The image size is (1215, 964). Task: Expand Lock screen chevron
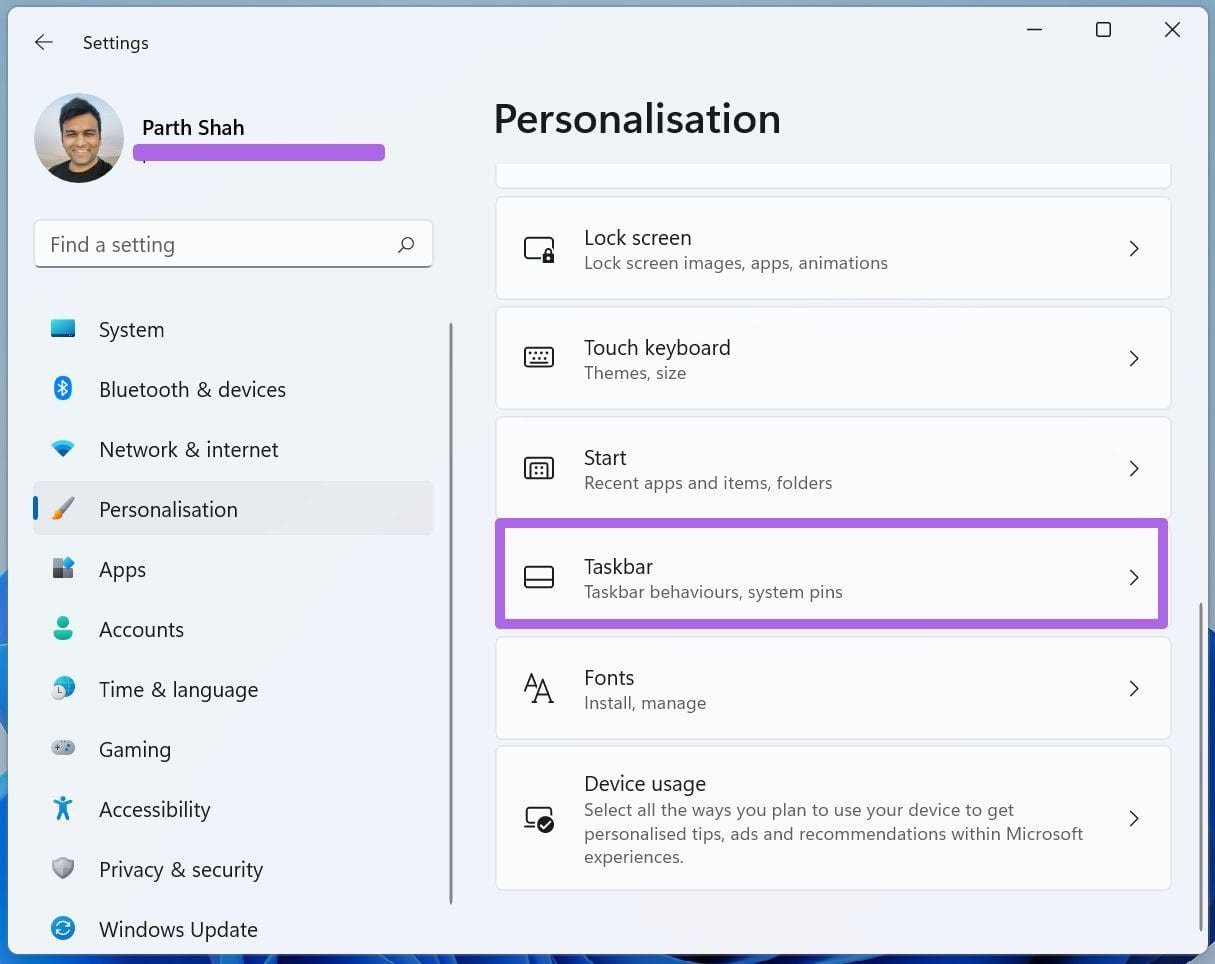click(1134, 248)
